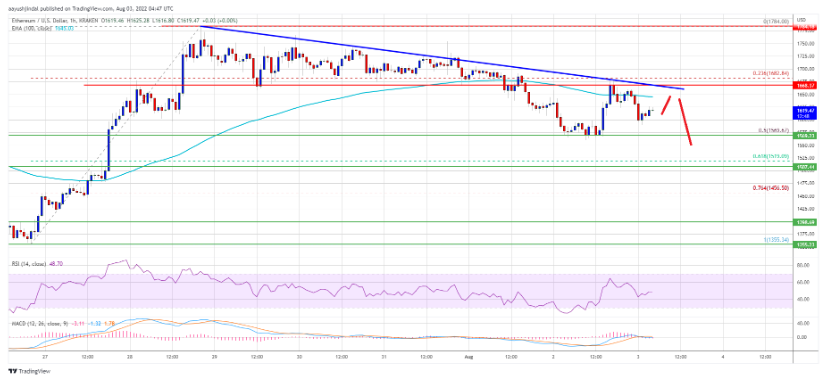Screen dimensions: 823x376
Task: Click the USD currency label on price axis
Action: point(801,19)
